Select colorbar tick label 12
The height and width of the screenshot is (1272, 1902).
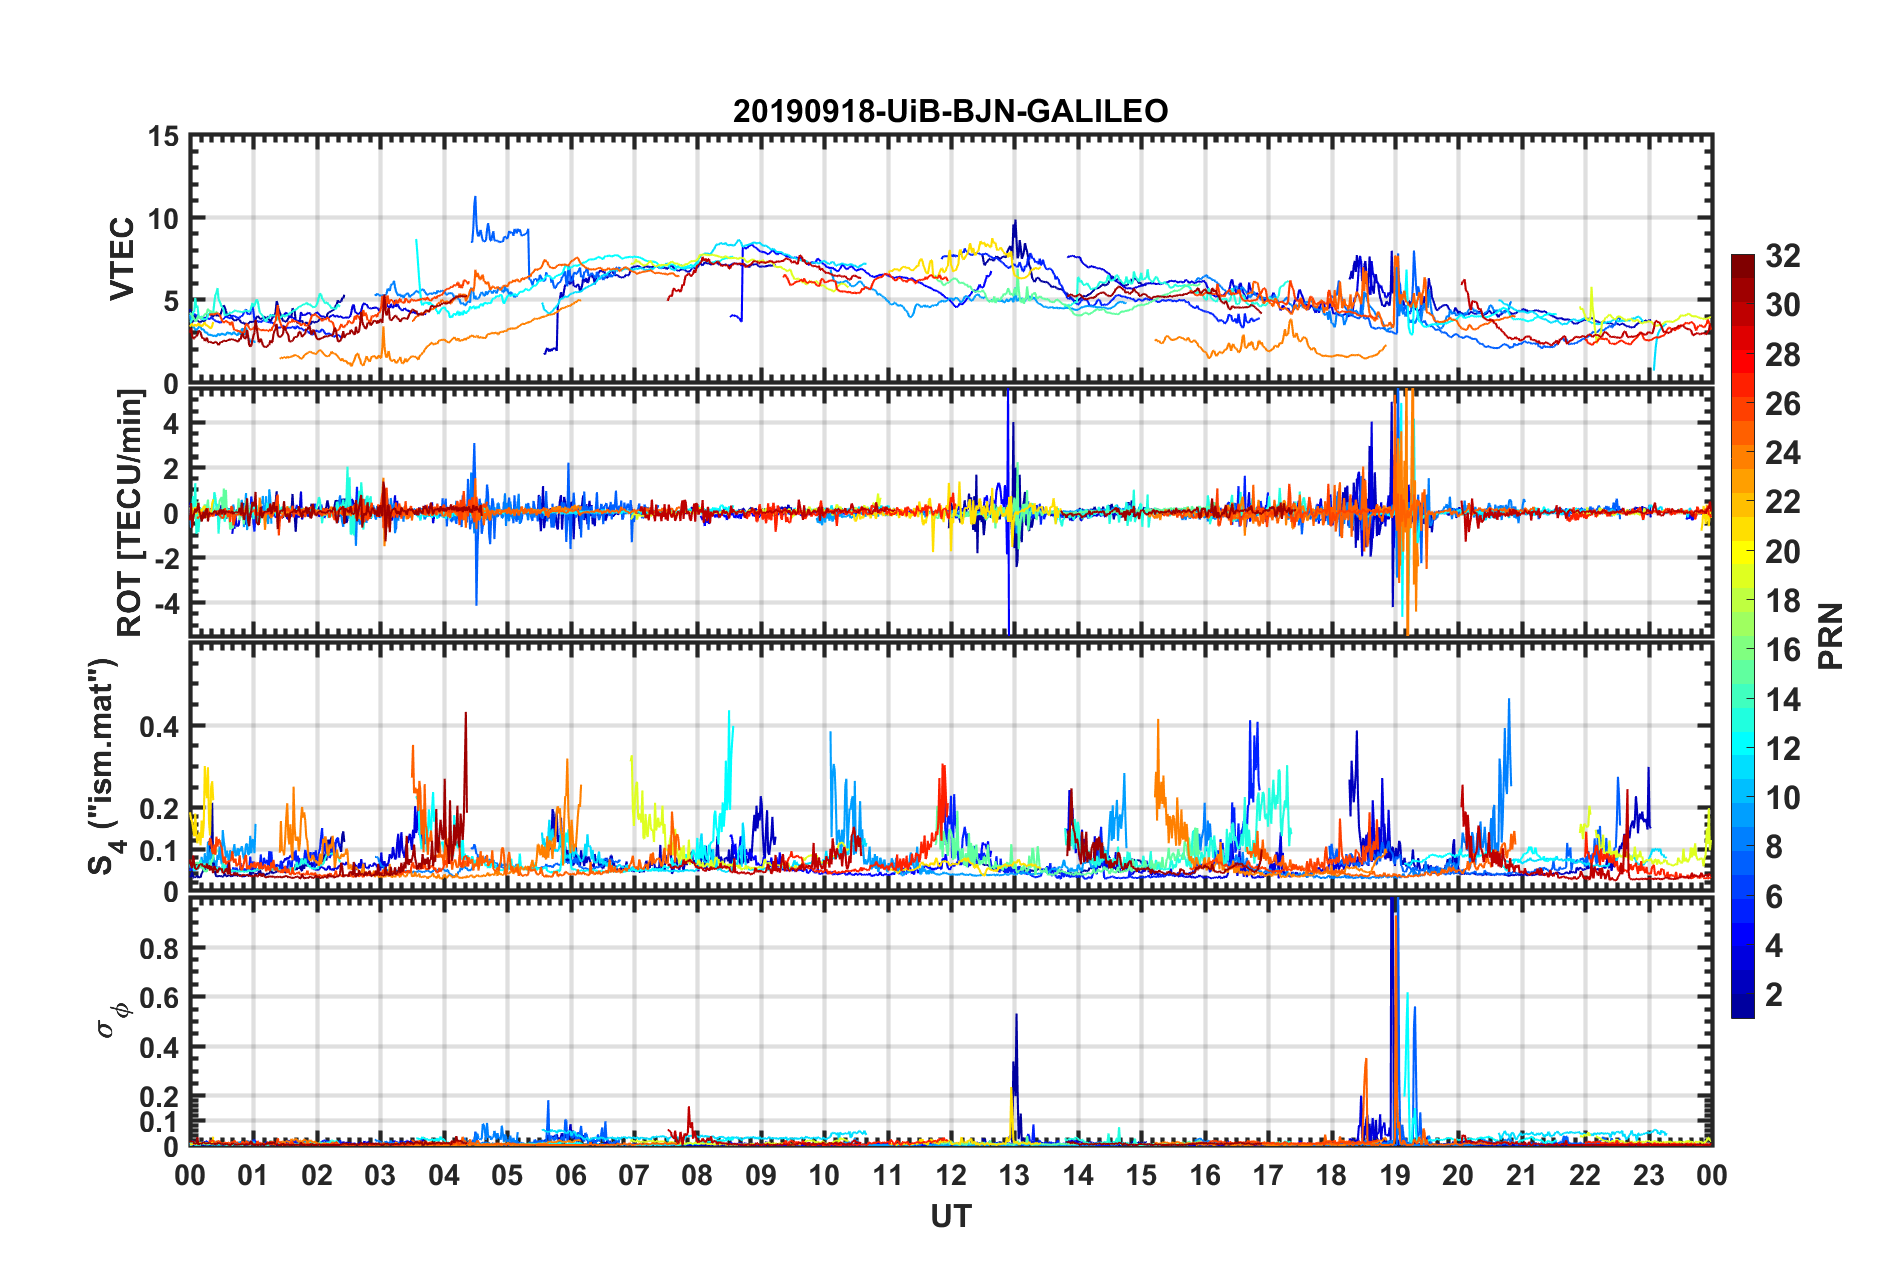tap(1782, 749)
